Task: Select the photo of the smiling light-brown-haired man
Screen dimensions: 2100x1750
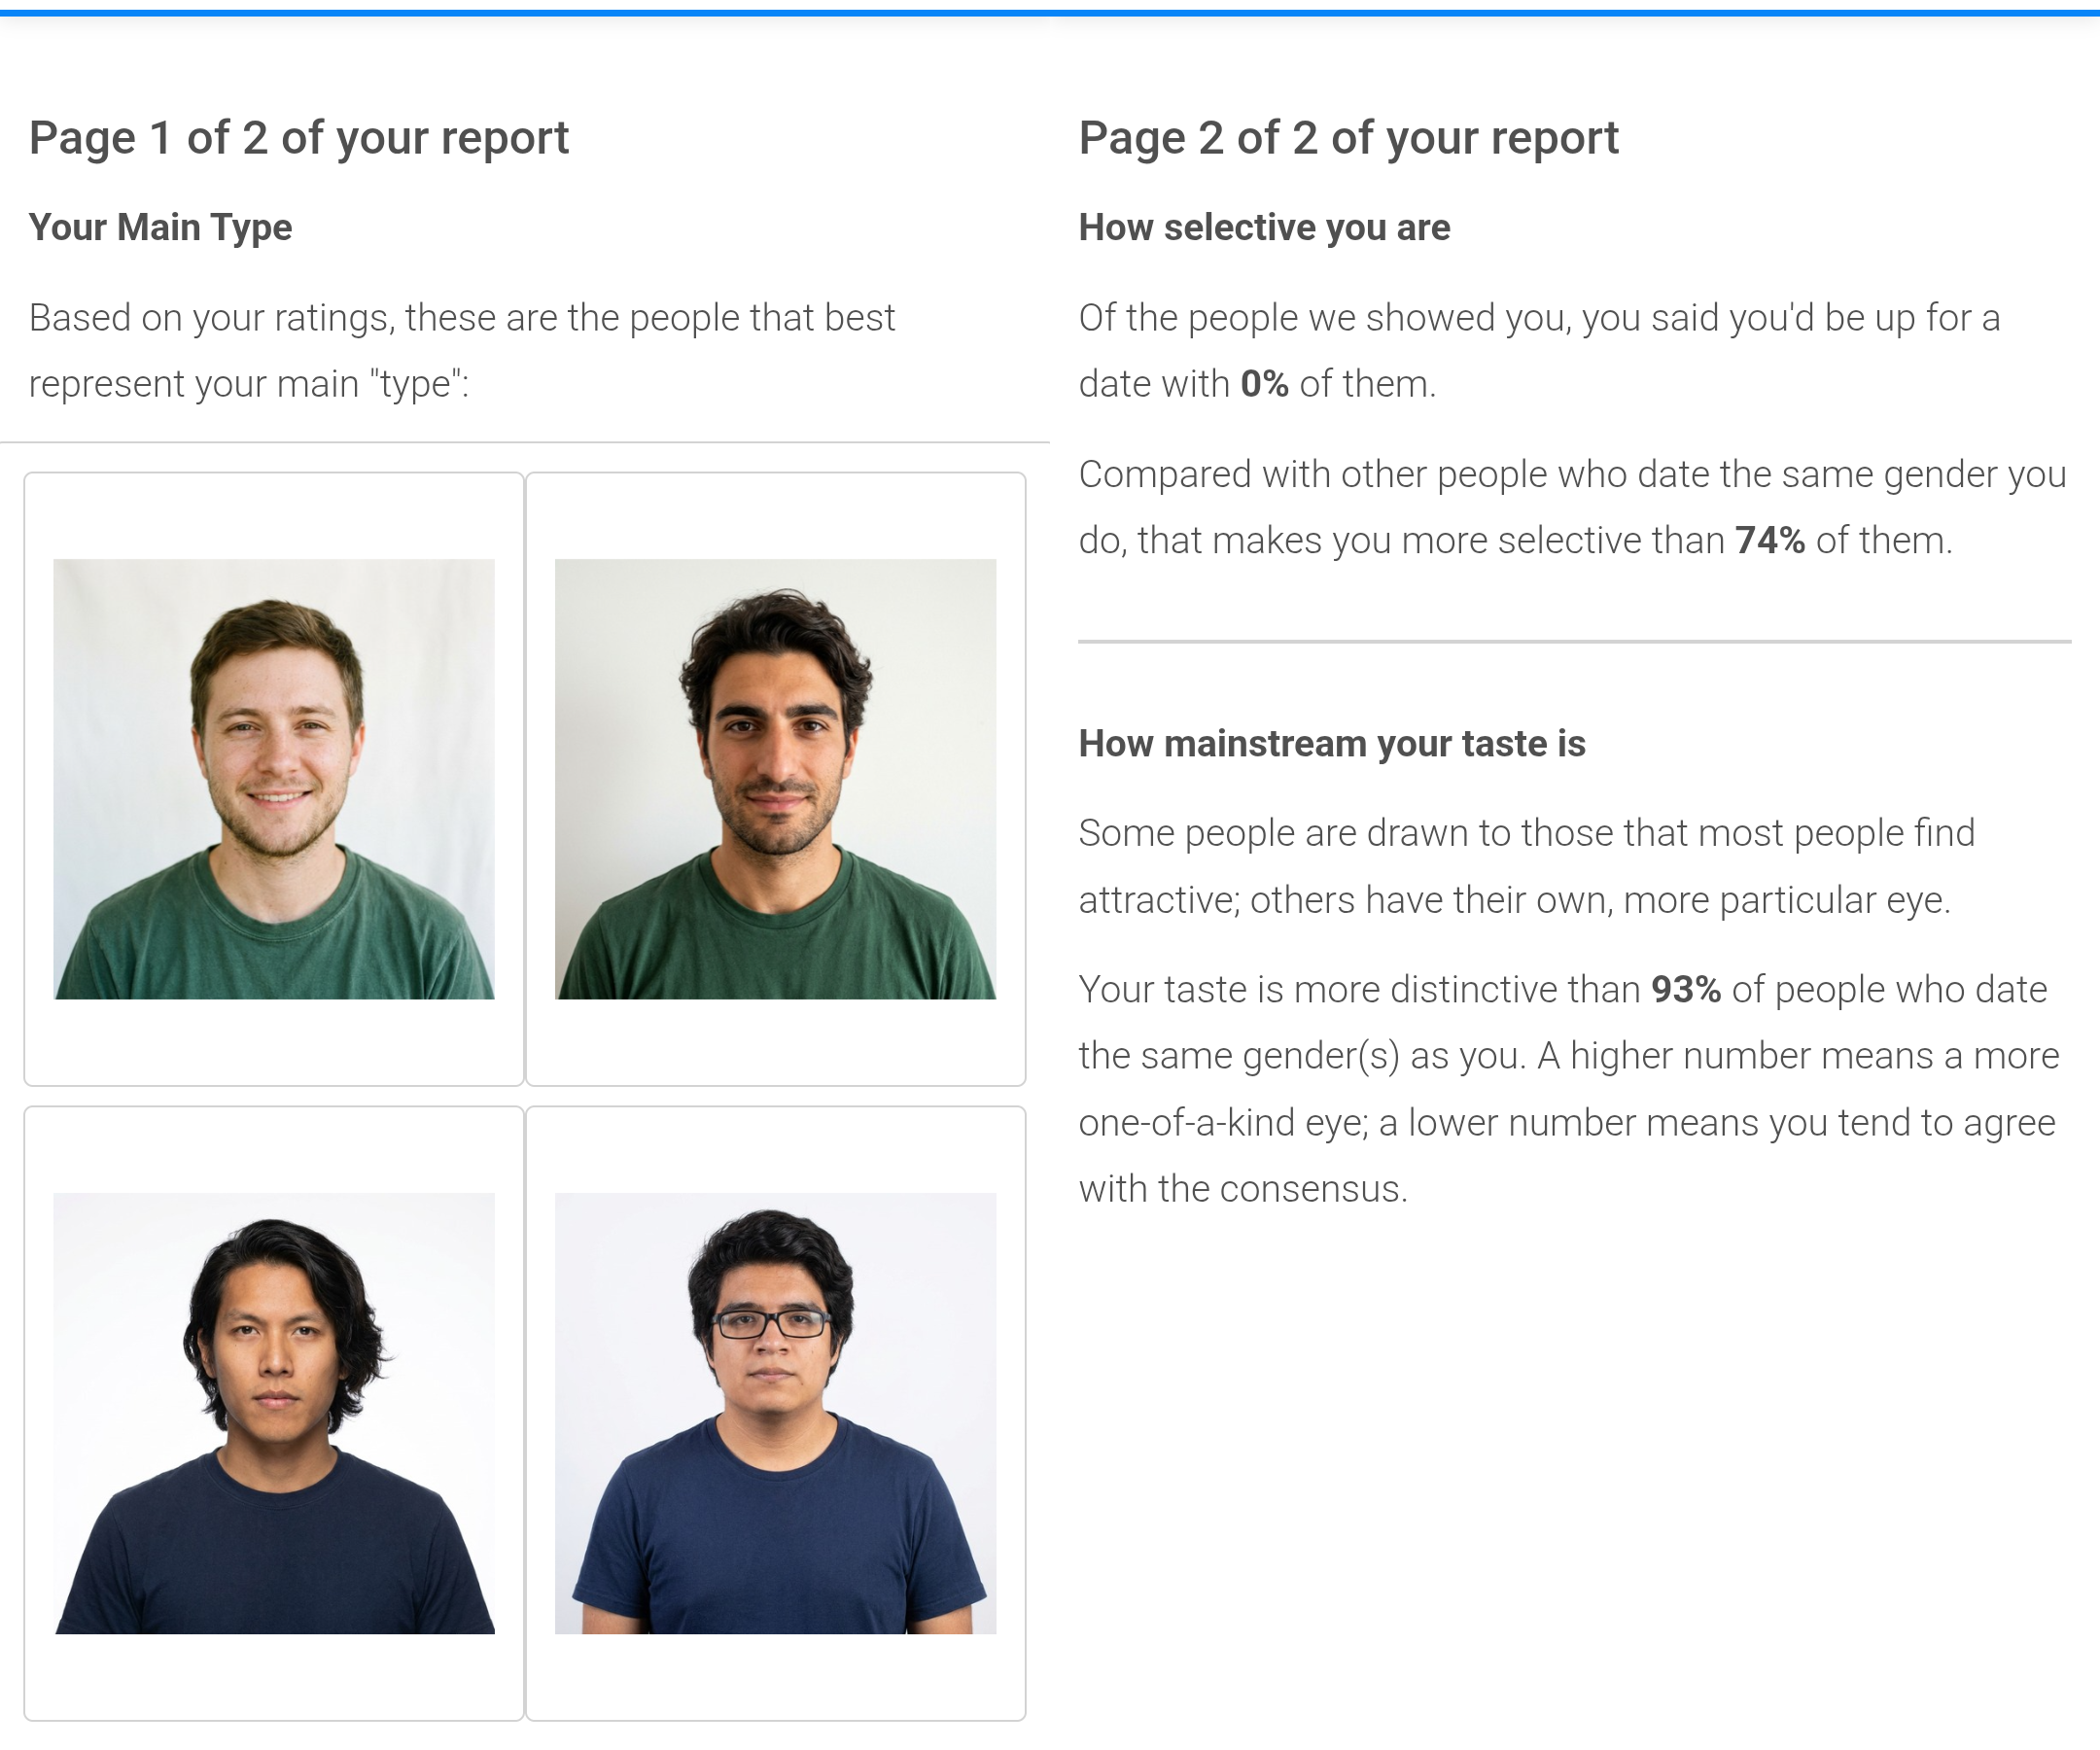Action: (x=274, y=778)
